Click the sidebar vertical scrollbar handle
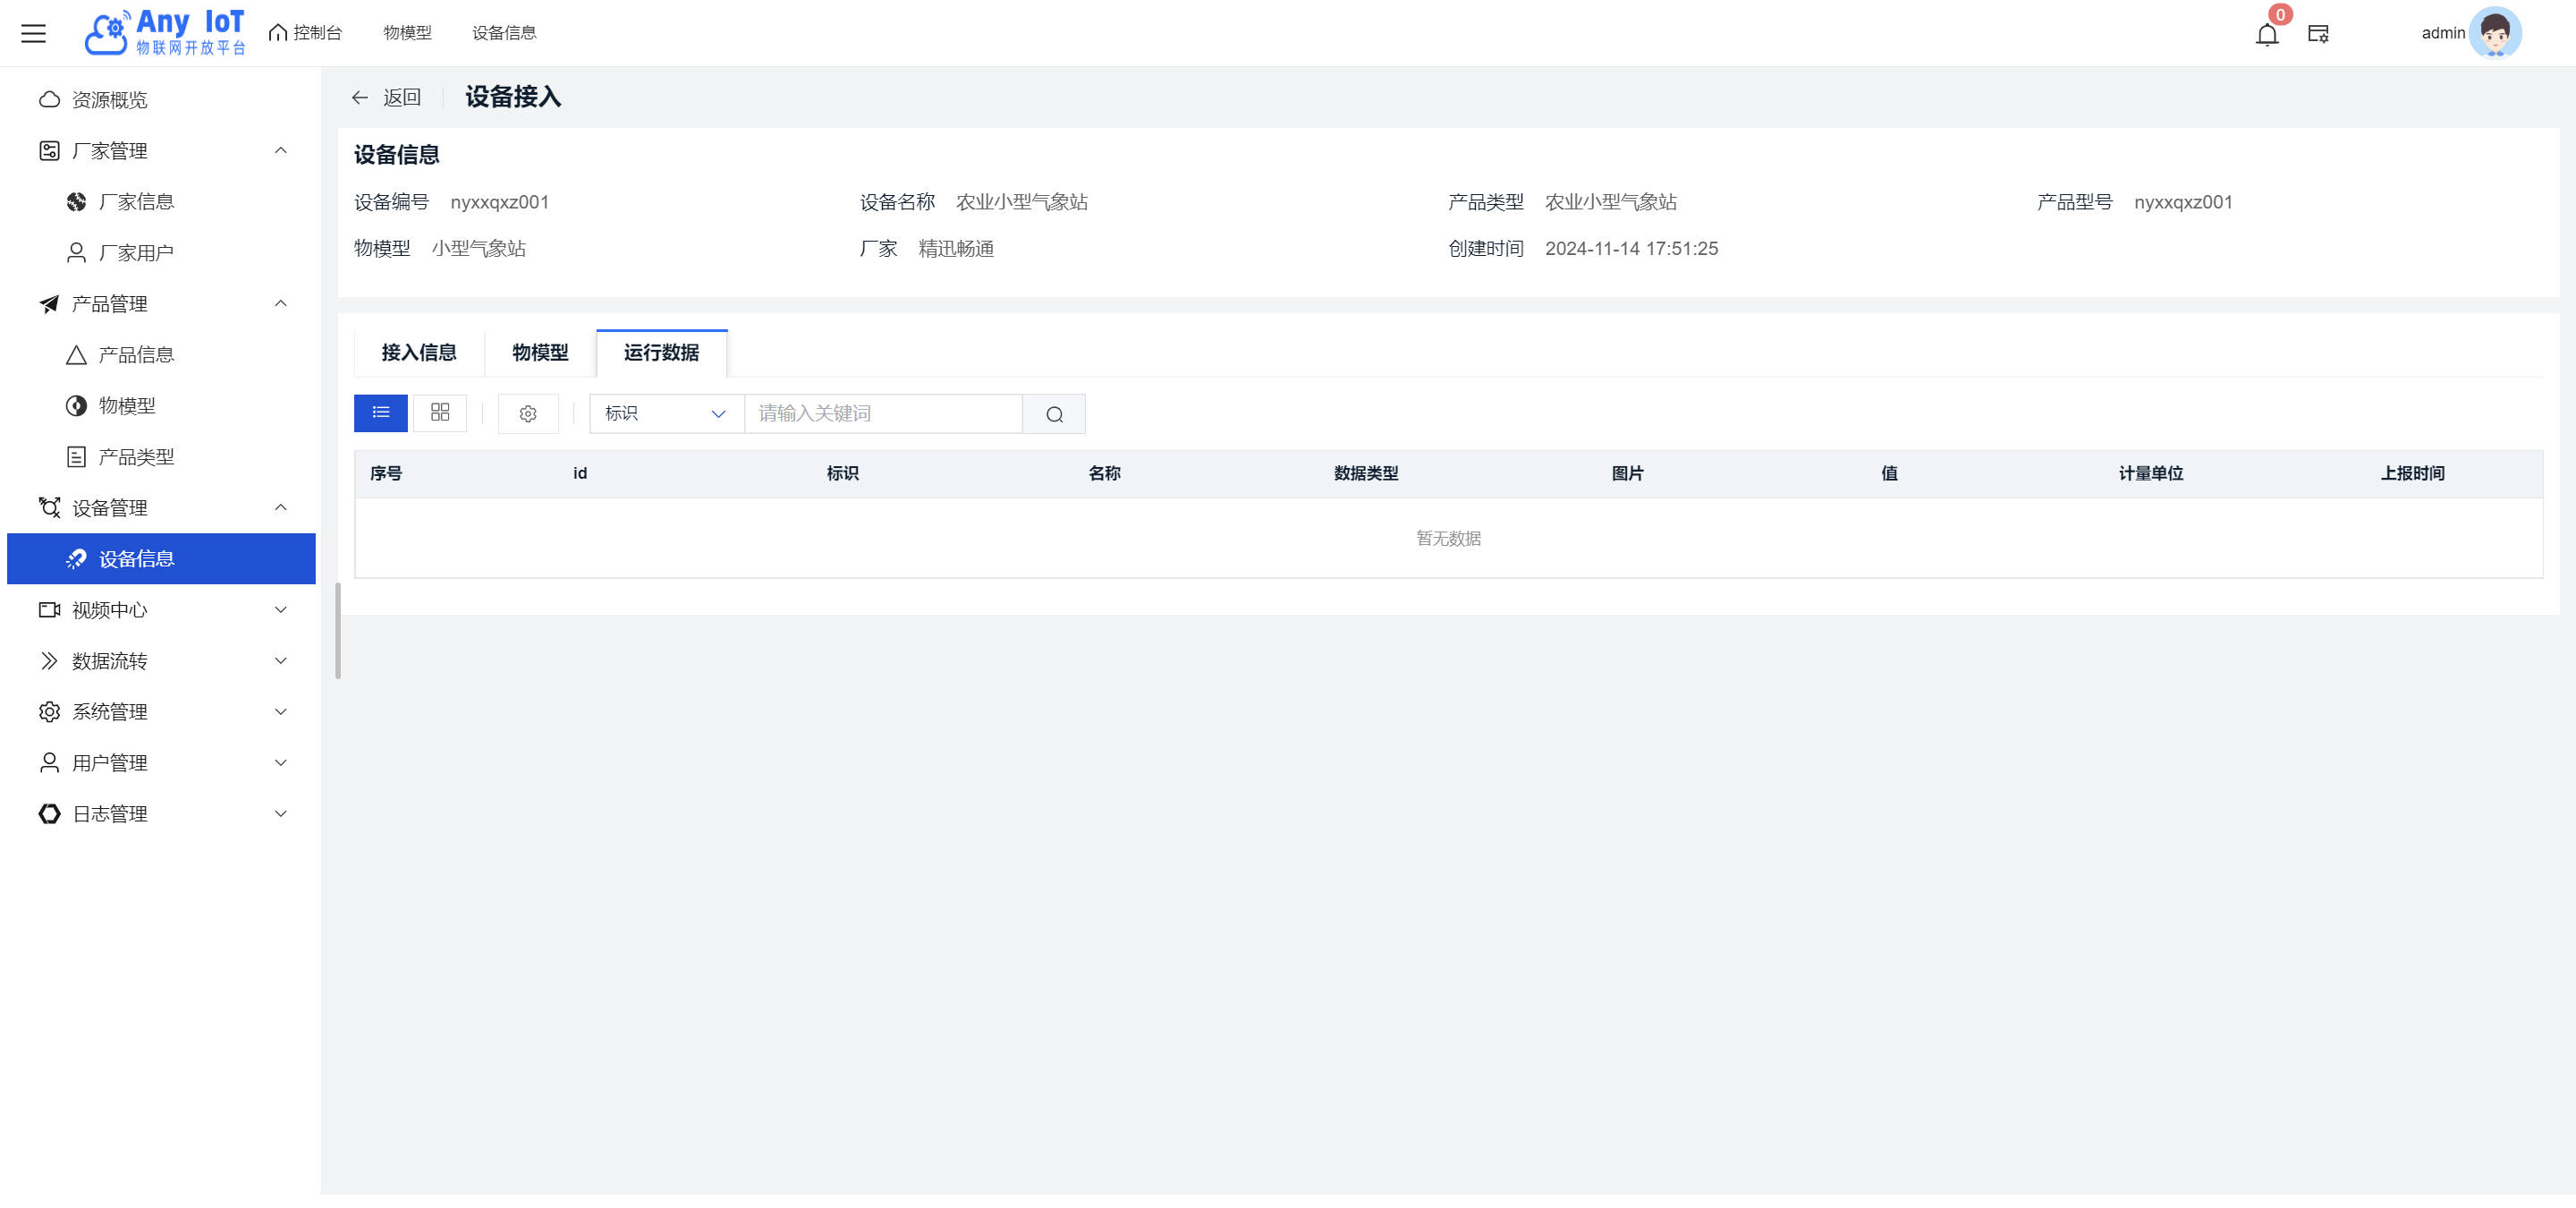The height and width of the screenshot is (1208, 2576). click(x=338, y=630)
